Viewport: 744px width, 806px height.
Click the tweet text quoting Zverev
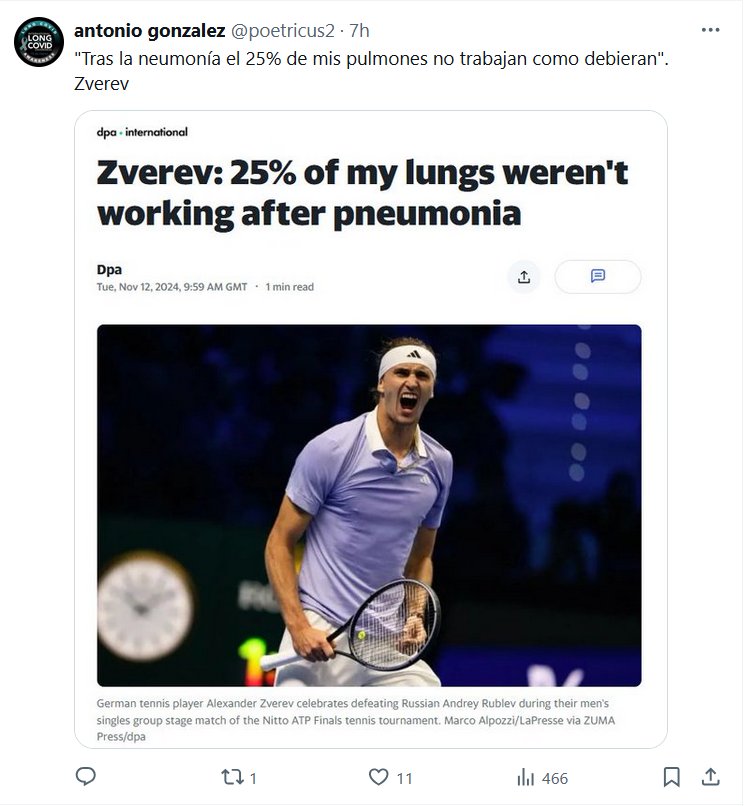tap(372, 59)
